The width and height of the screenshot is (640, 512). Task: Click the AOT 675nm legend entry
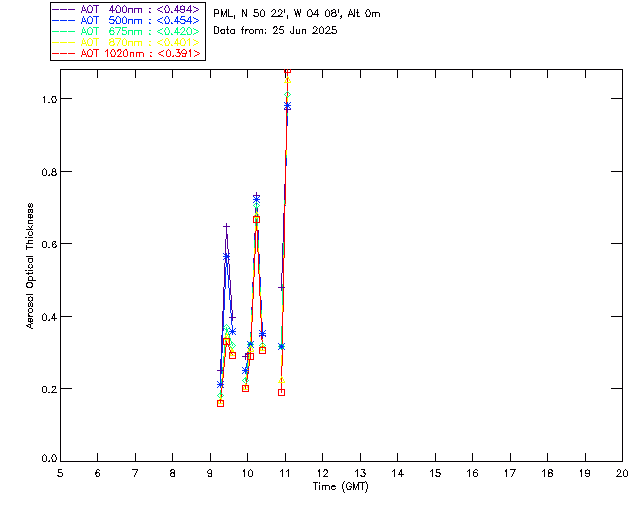(x=126, y=31)
